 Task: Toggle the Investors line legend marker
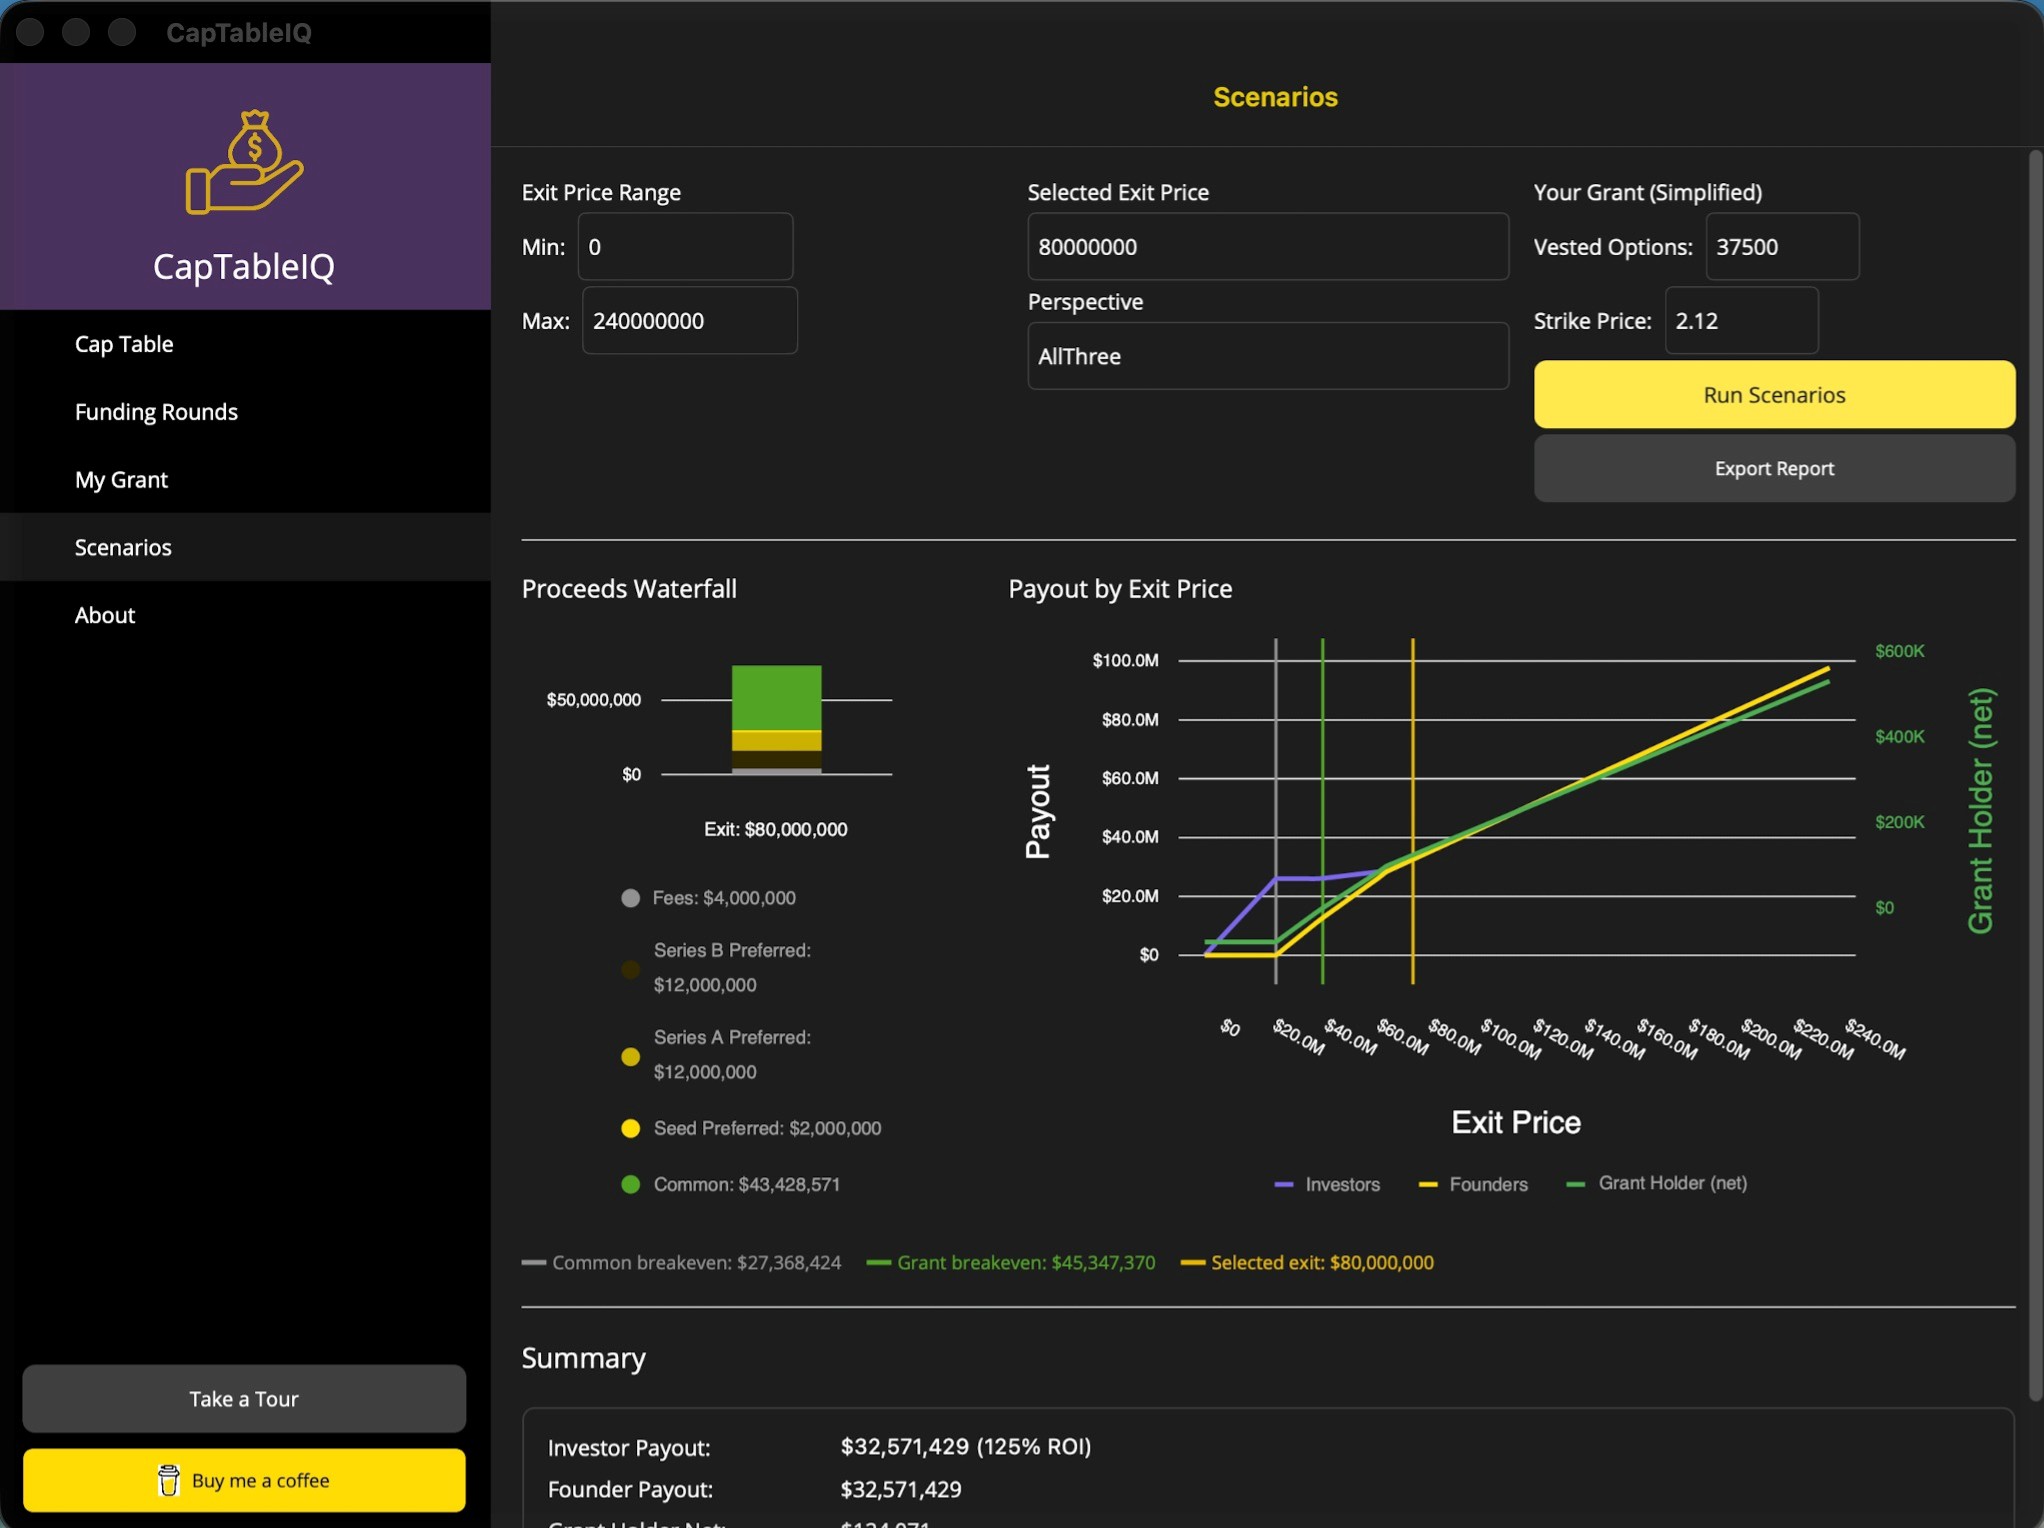[x=1284, y=1184]
